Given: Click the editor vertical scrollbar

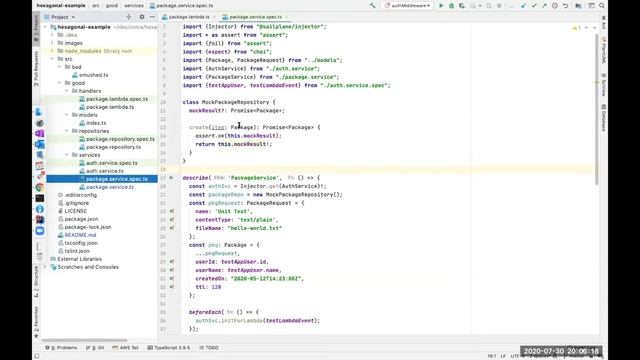Looking at the screenshot, I should [x=596, y=108].
